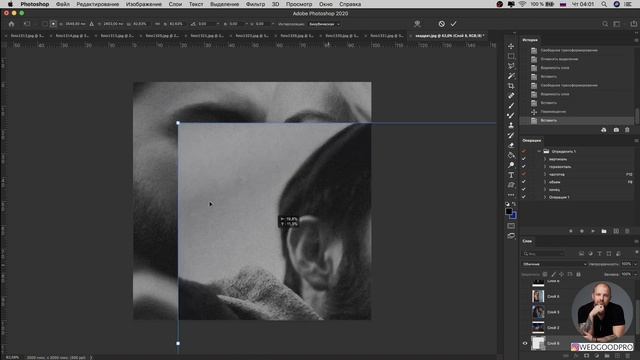The height and width of the screenshot is (360, 640).
Task: Open the Изображение menu
Action: 144,4
